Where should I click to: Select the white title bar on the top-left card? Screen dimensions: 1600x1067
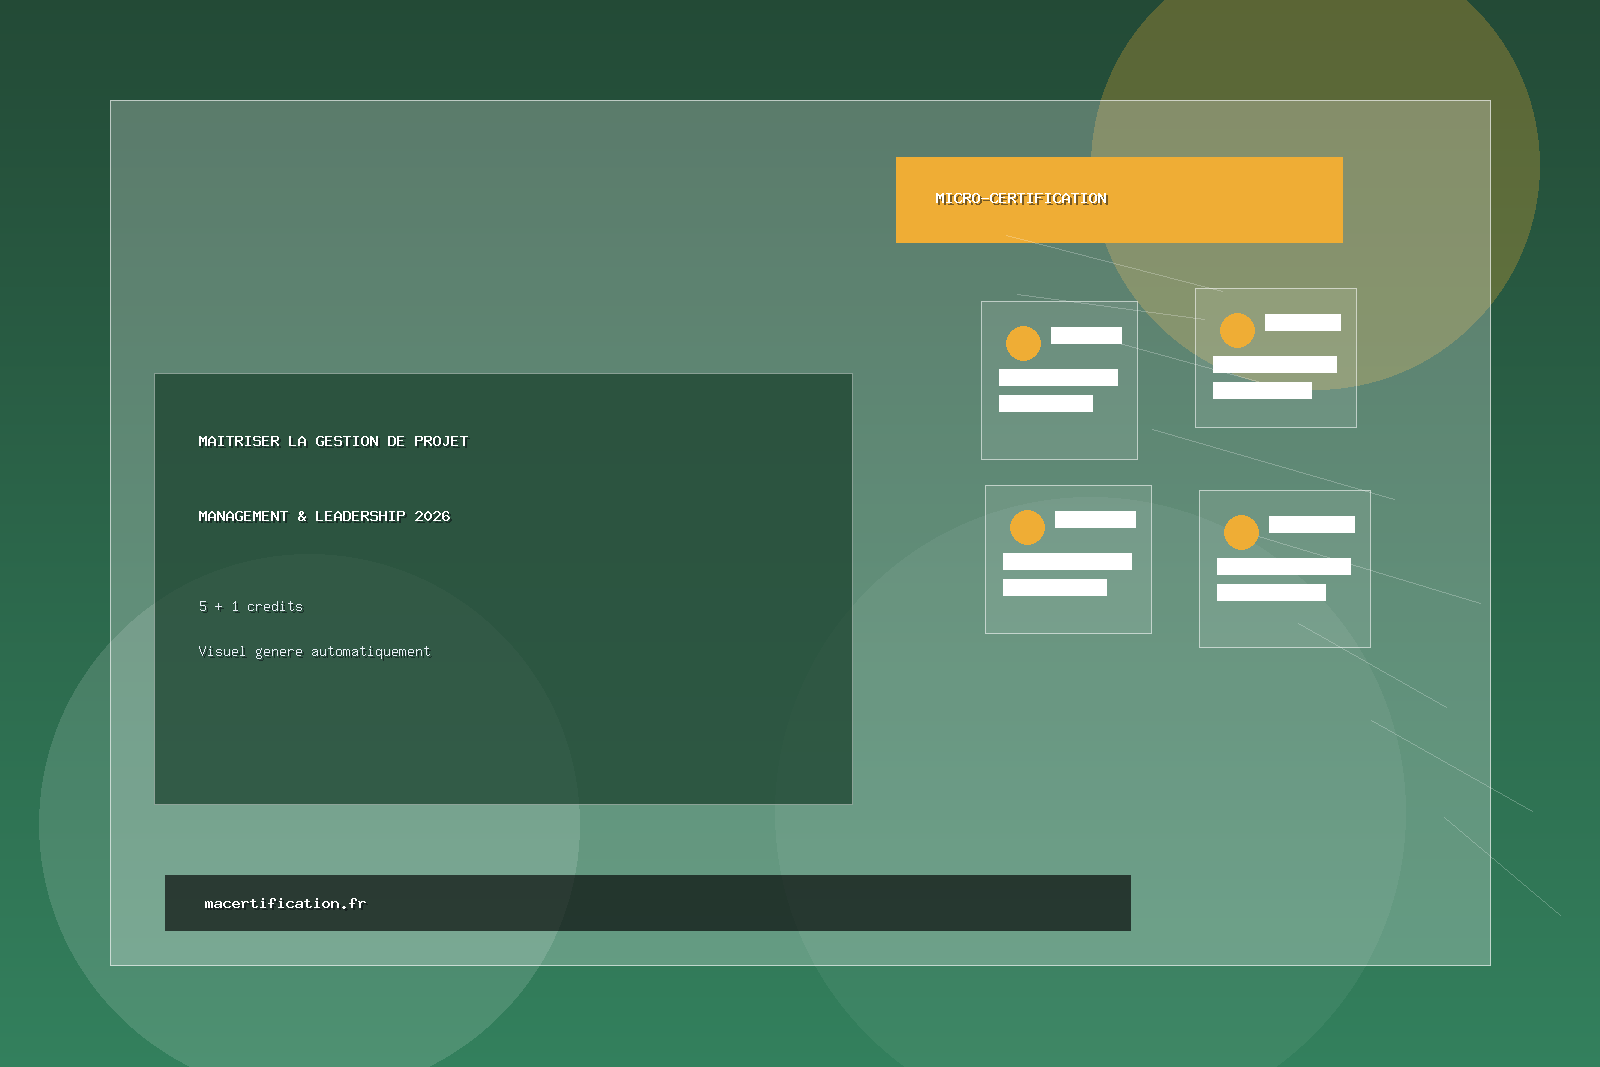tap(1086, 335)
